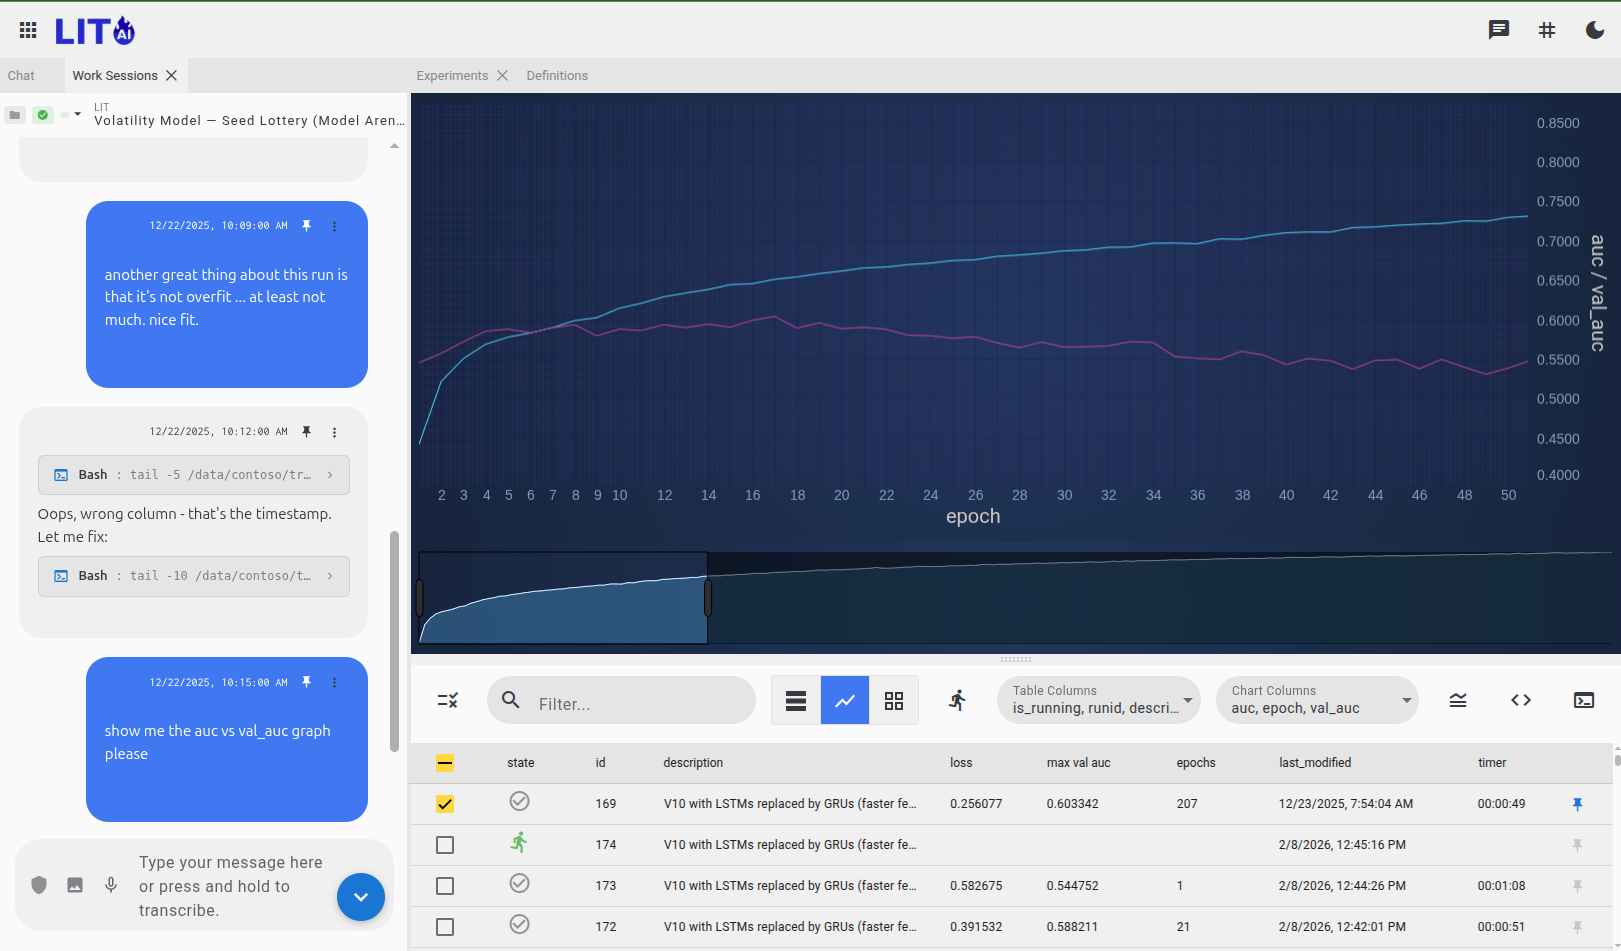Check the checkbox for run 173

445,886
